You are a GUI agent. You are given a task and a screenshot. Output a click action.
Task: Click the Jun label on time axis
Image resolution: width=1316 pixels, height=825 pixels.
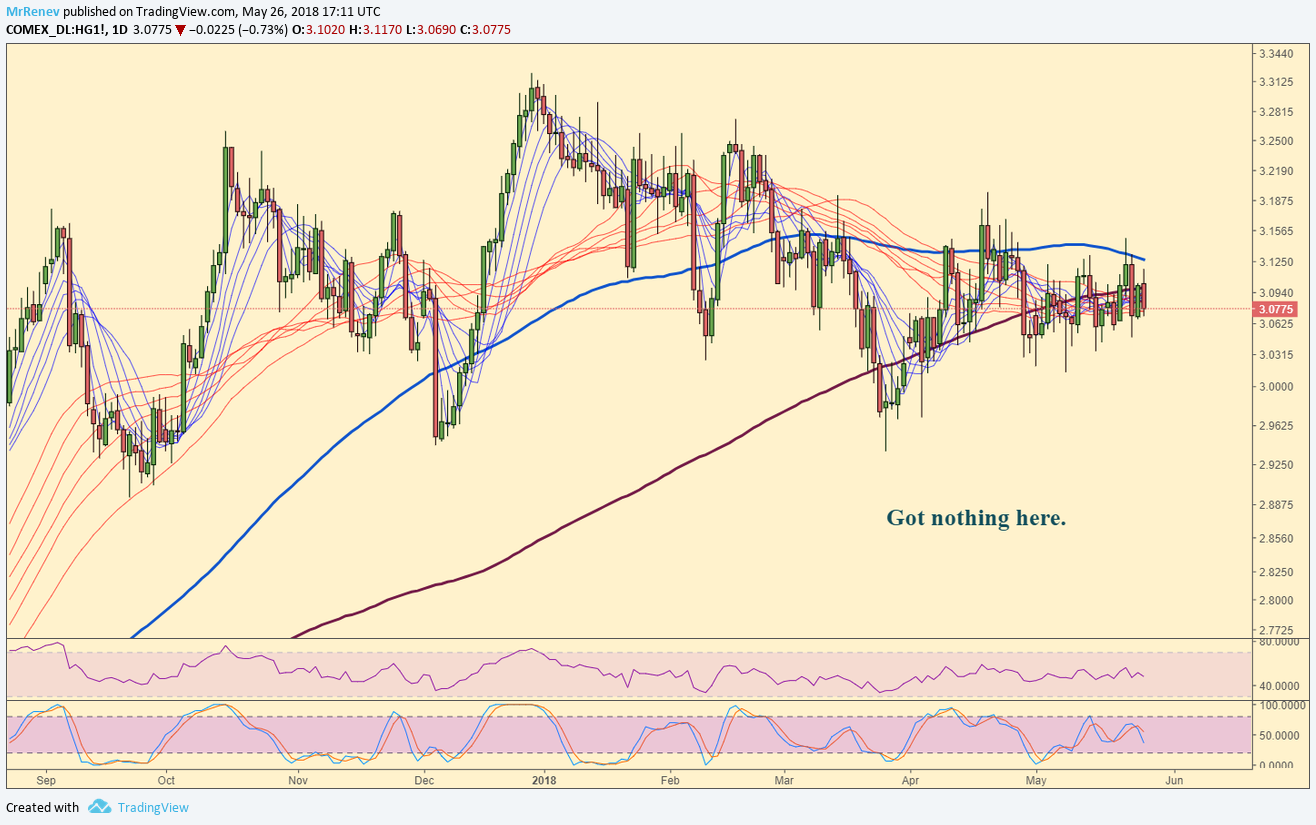pos(1174,779)
